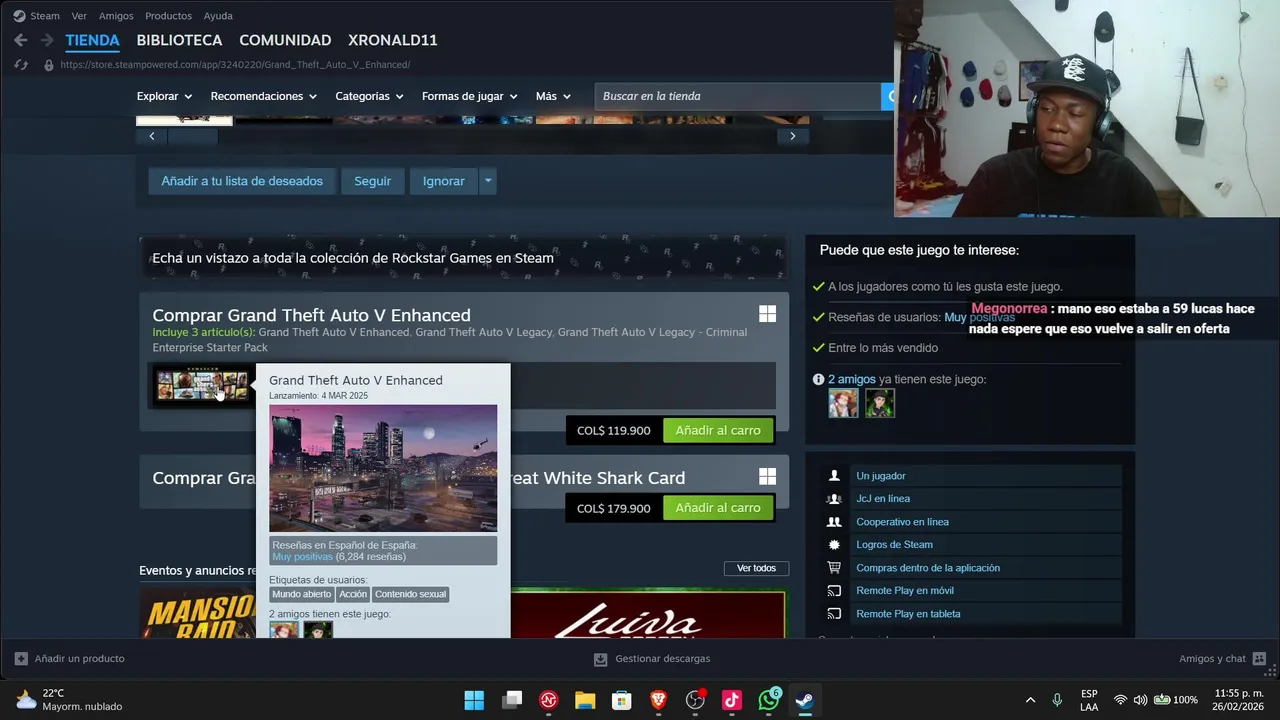Click the info icon beside '2 amigos'
This screenshot has width=1280, height=720.
[819, 380]
